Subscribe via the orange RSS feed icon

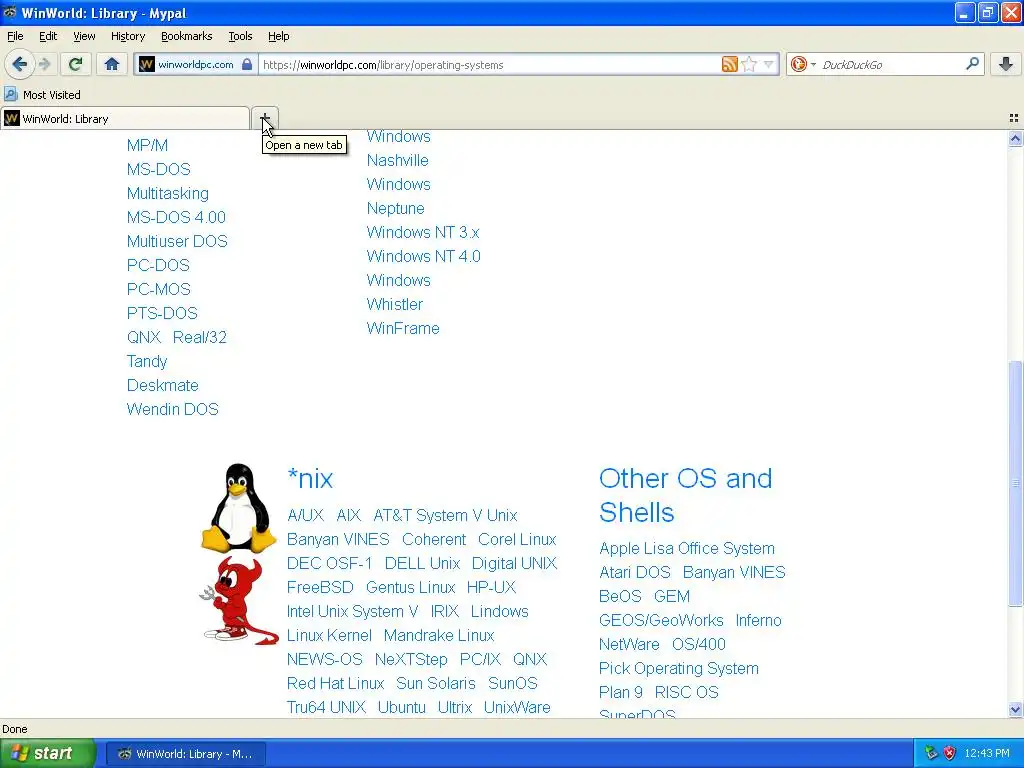coord(729,64)
